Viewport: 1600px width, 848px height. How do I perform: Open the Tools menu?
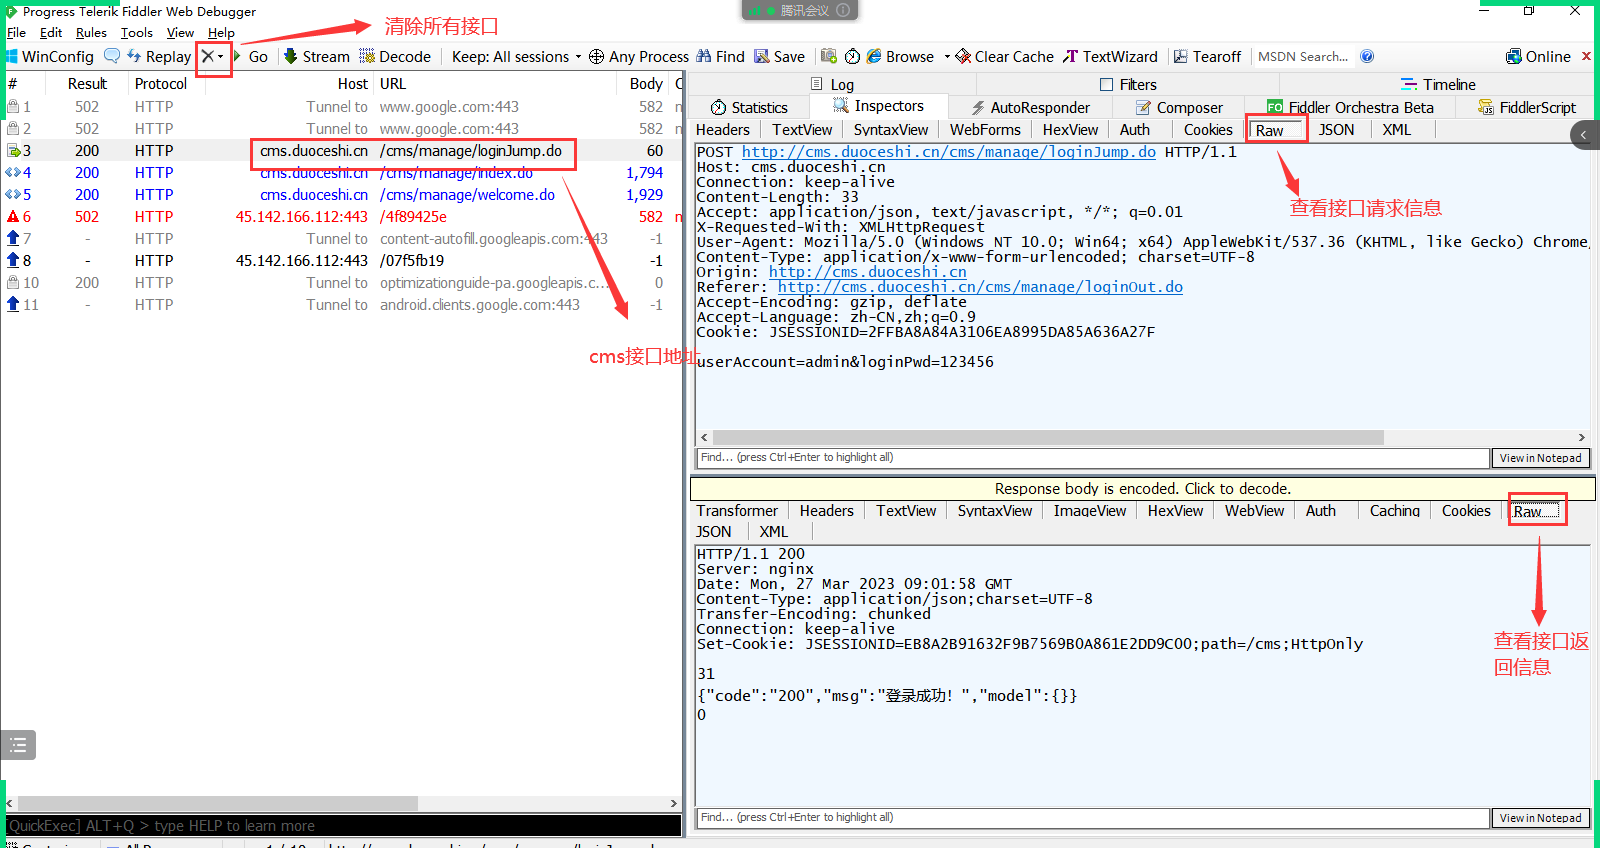tap(137, 32)
